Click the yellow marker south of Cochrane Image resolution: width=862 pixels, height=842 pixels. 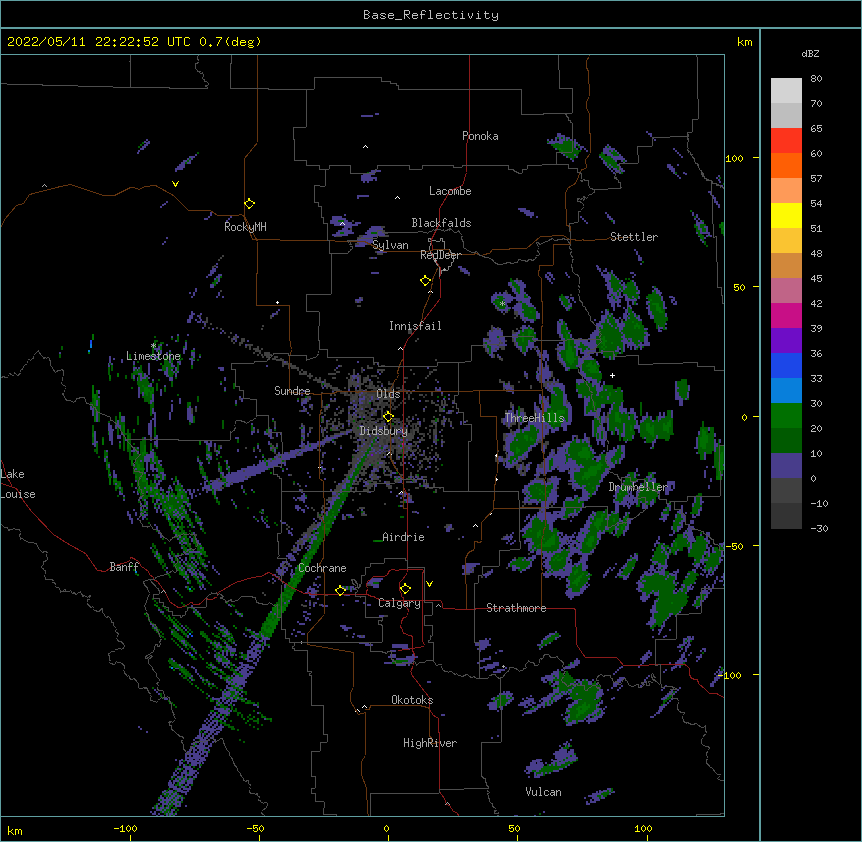[340, 590]
